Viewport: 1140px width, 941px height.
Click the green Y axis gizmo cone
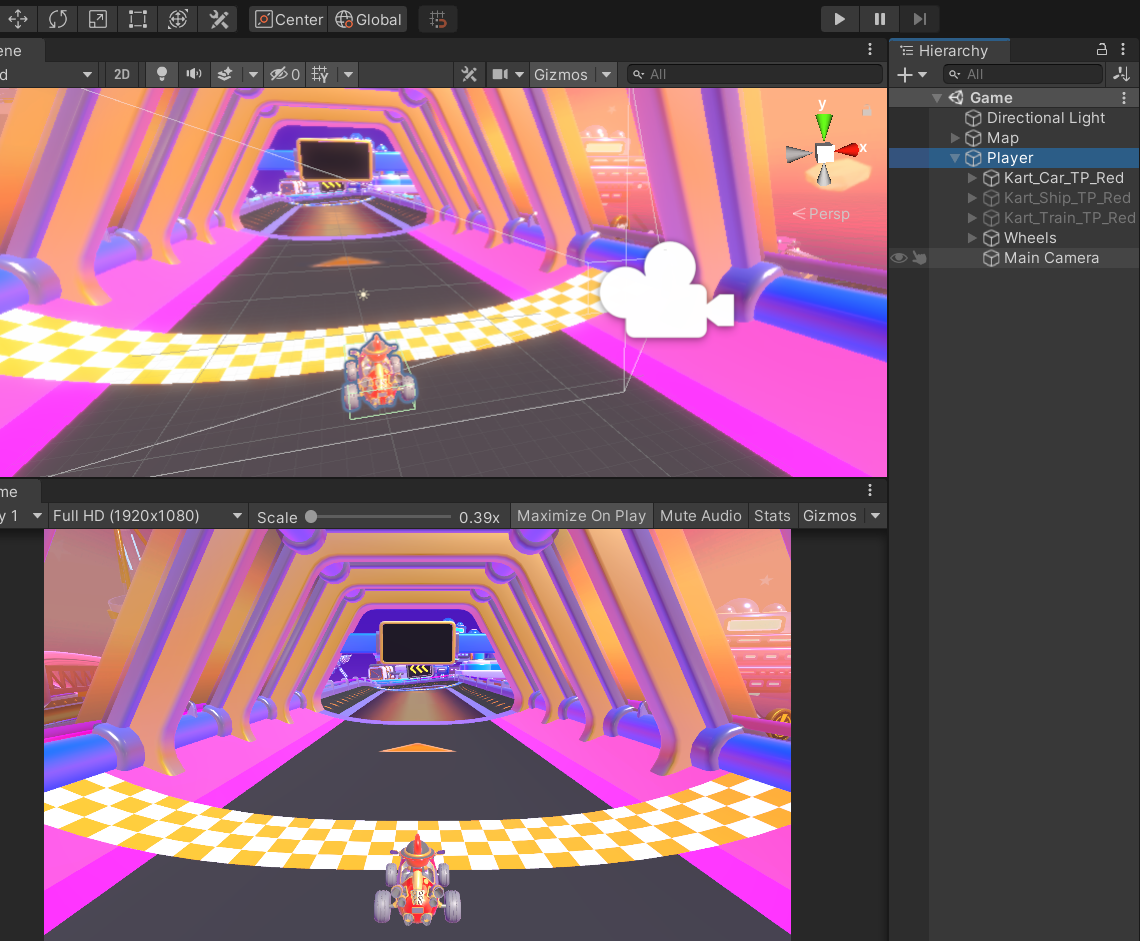point(823,126)
